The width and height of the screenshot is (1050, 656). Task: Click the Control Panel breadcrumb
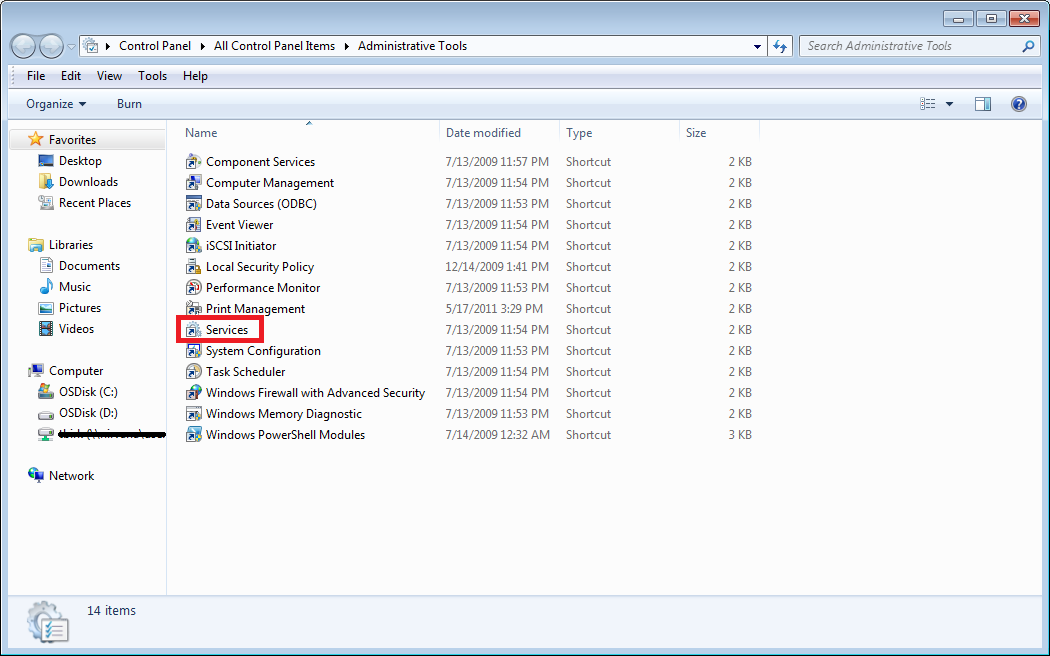click(x=155, y=46)
